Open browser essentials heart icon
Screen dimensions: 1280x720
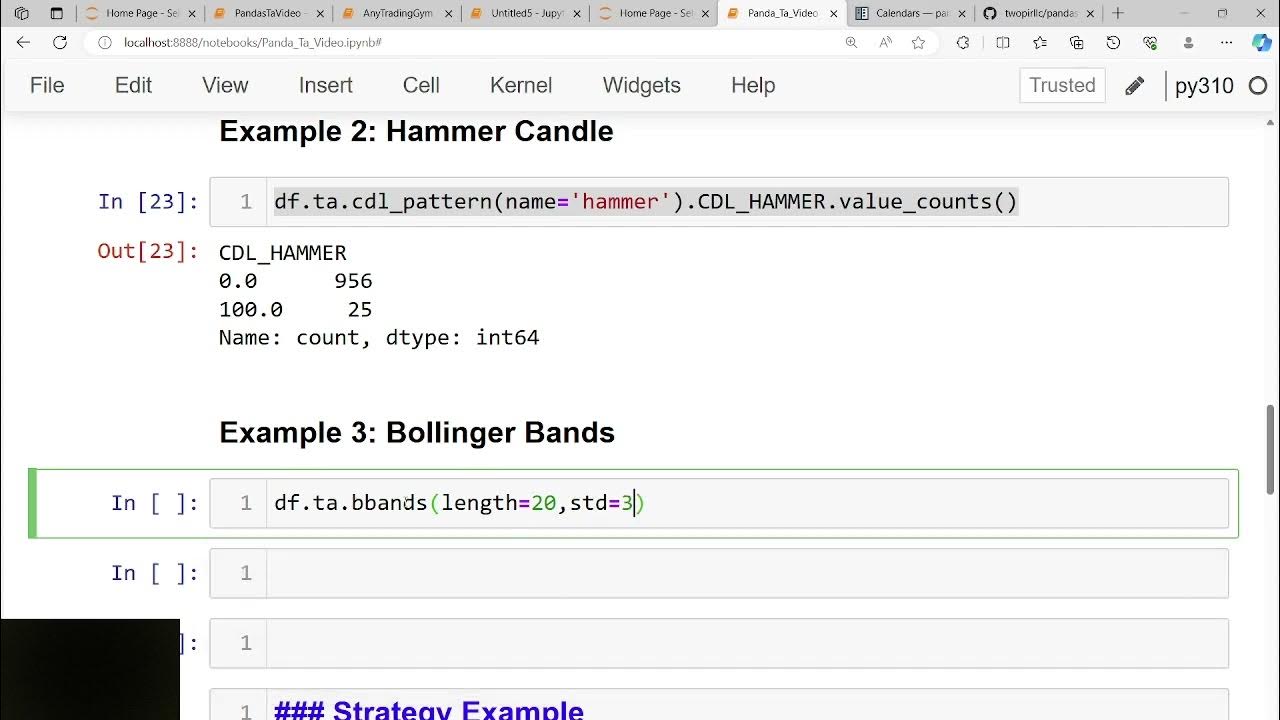point(1150,43)
